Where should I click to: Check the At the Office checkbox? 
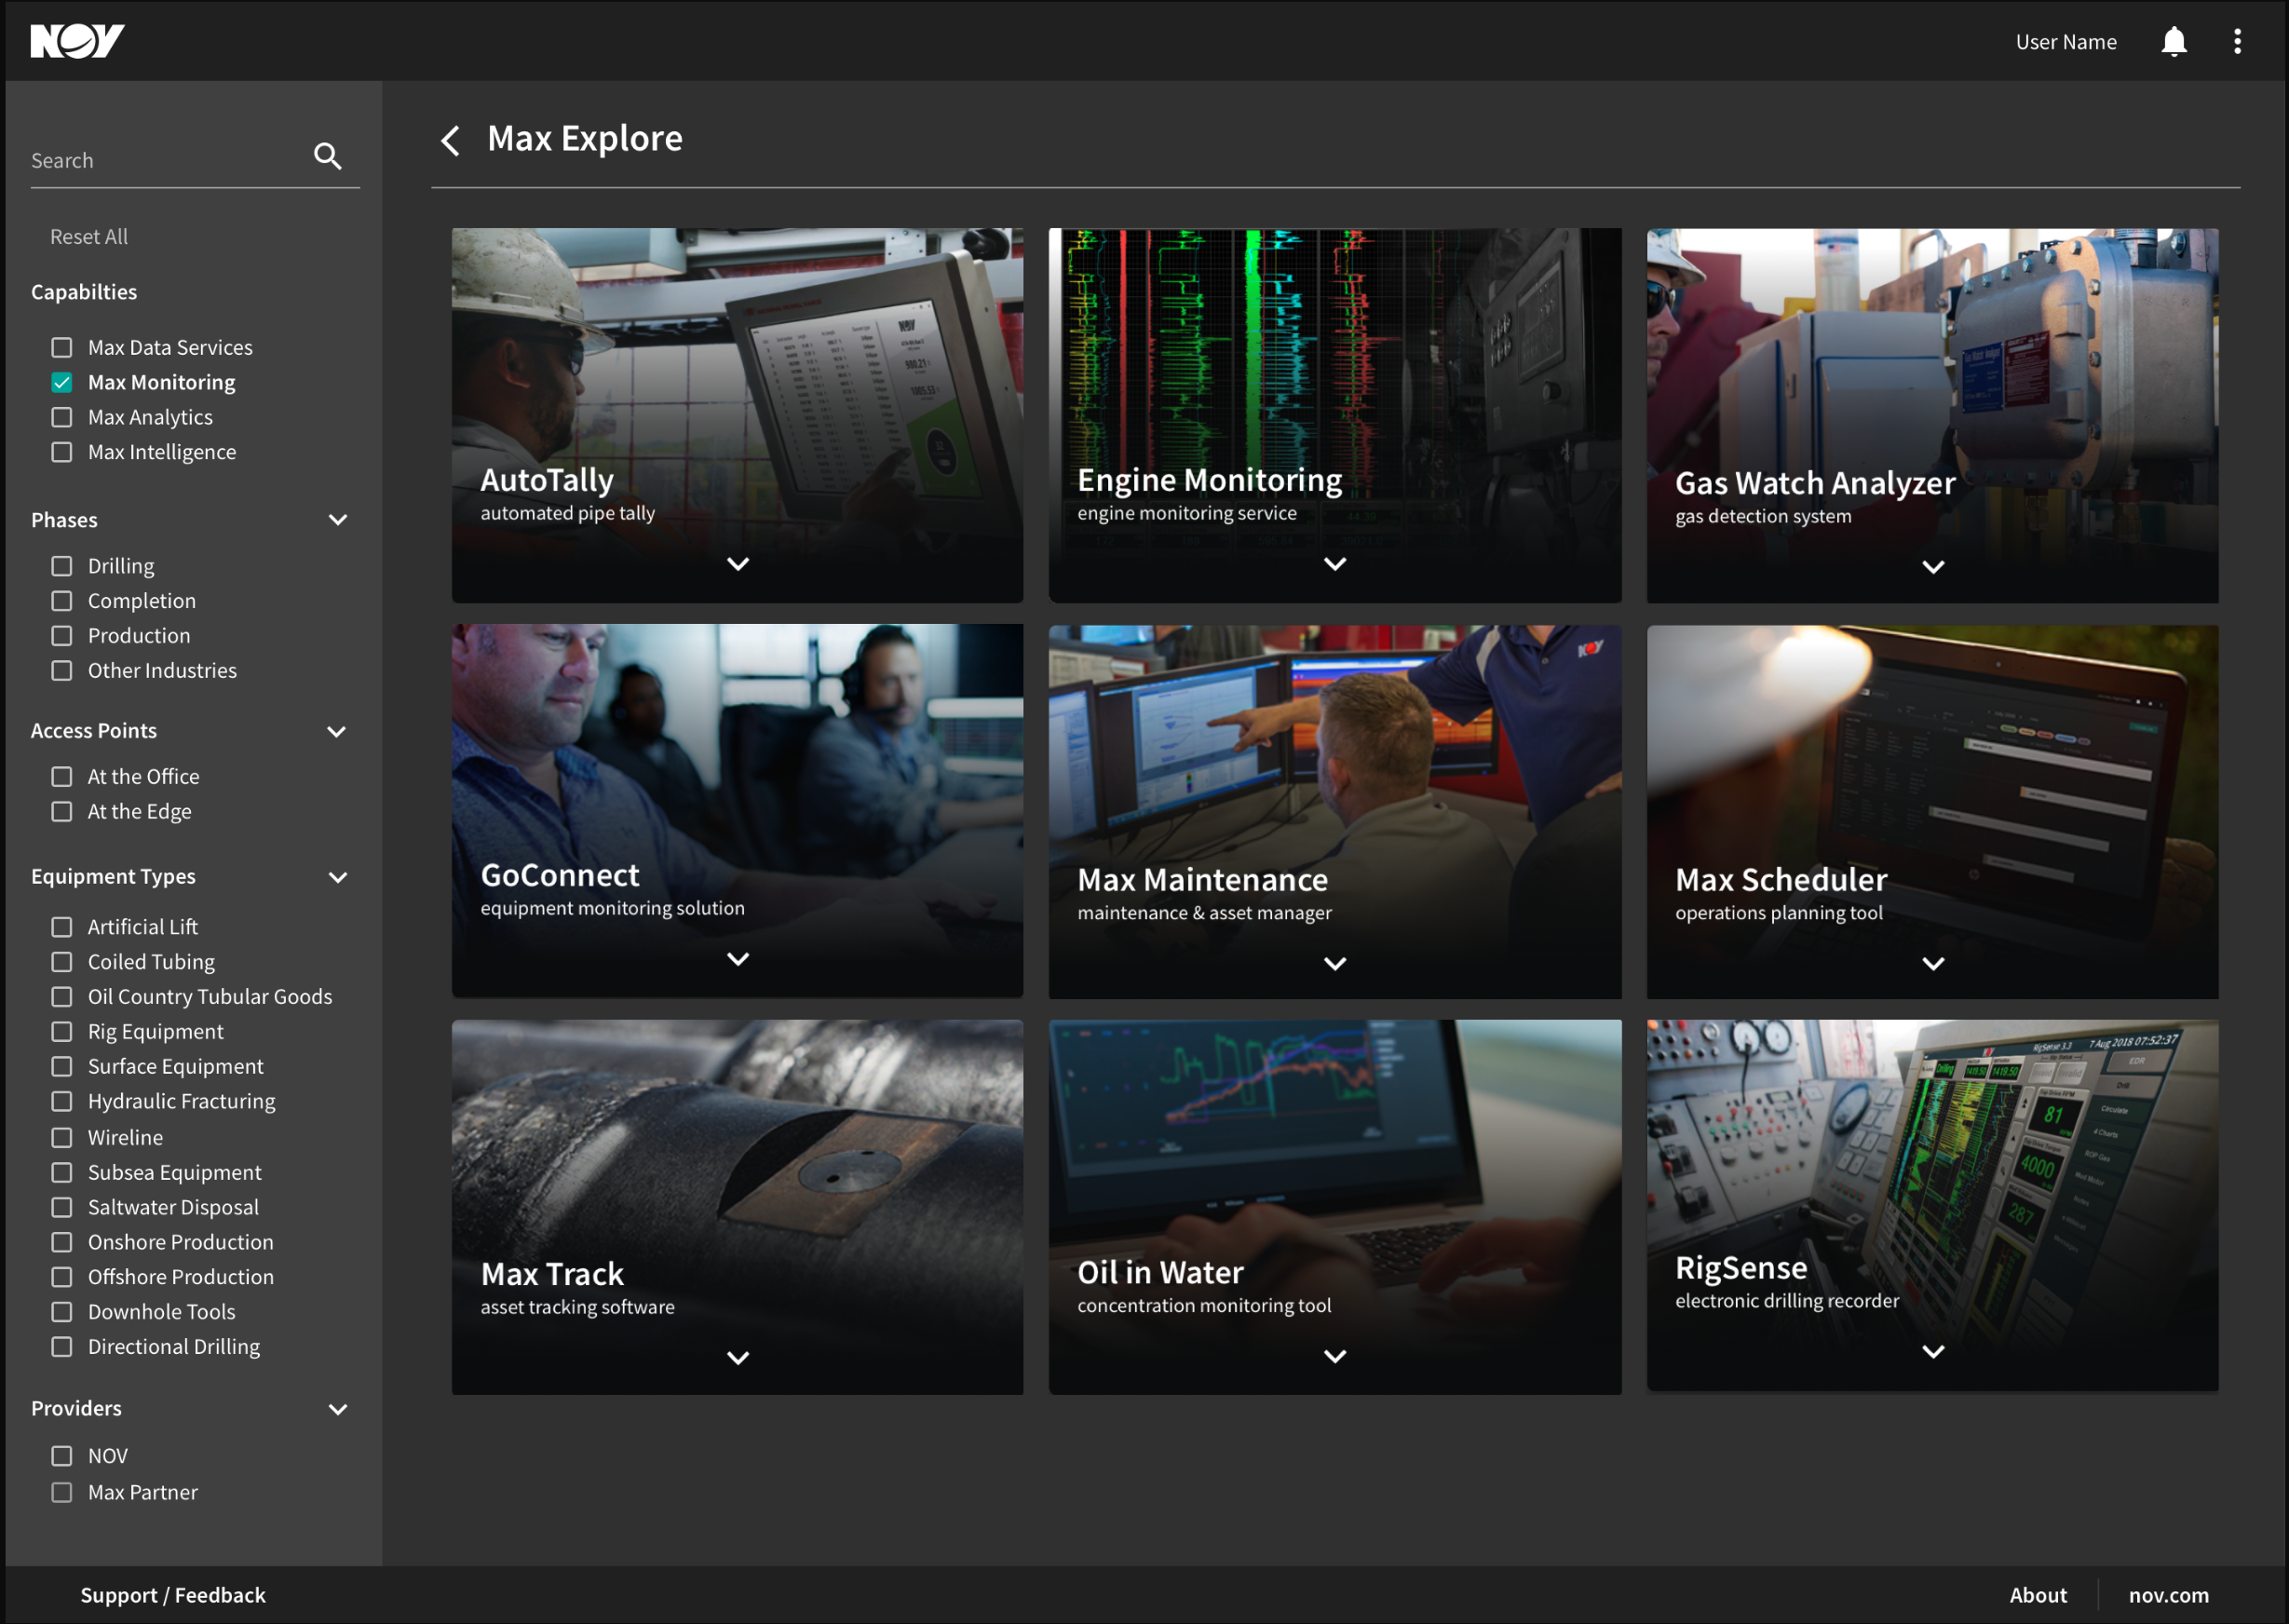click(62, 777)
